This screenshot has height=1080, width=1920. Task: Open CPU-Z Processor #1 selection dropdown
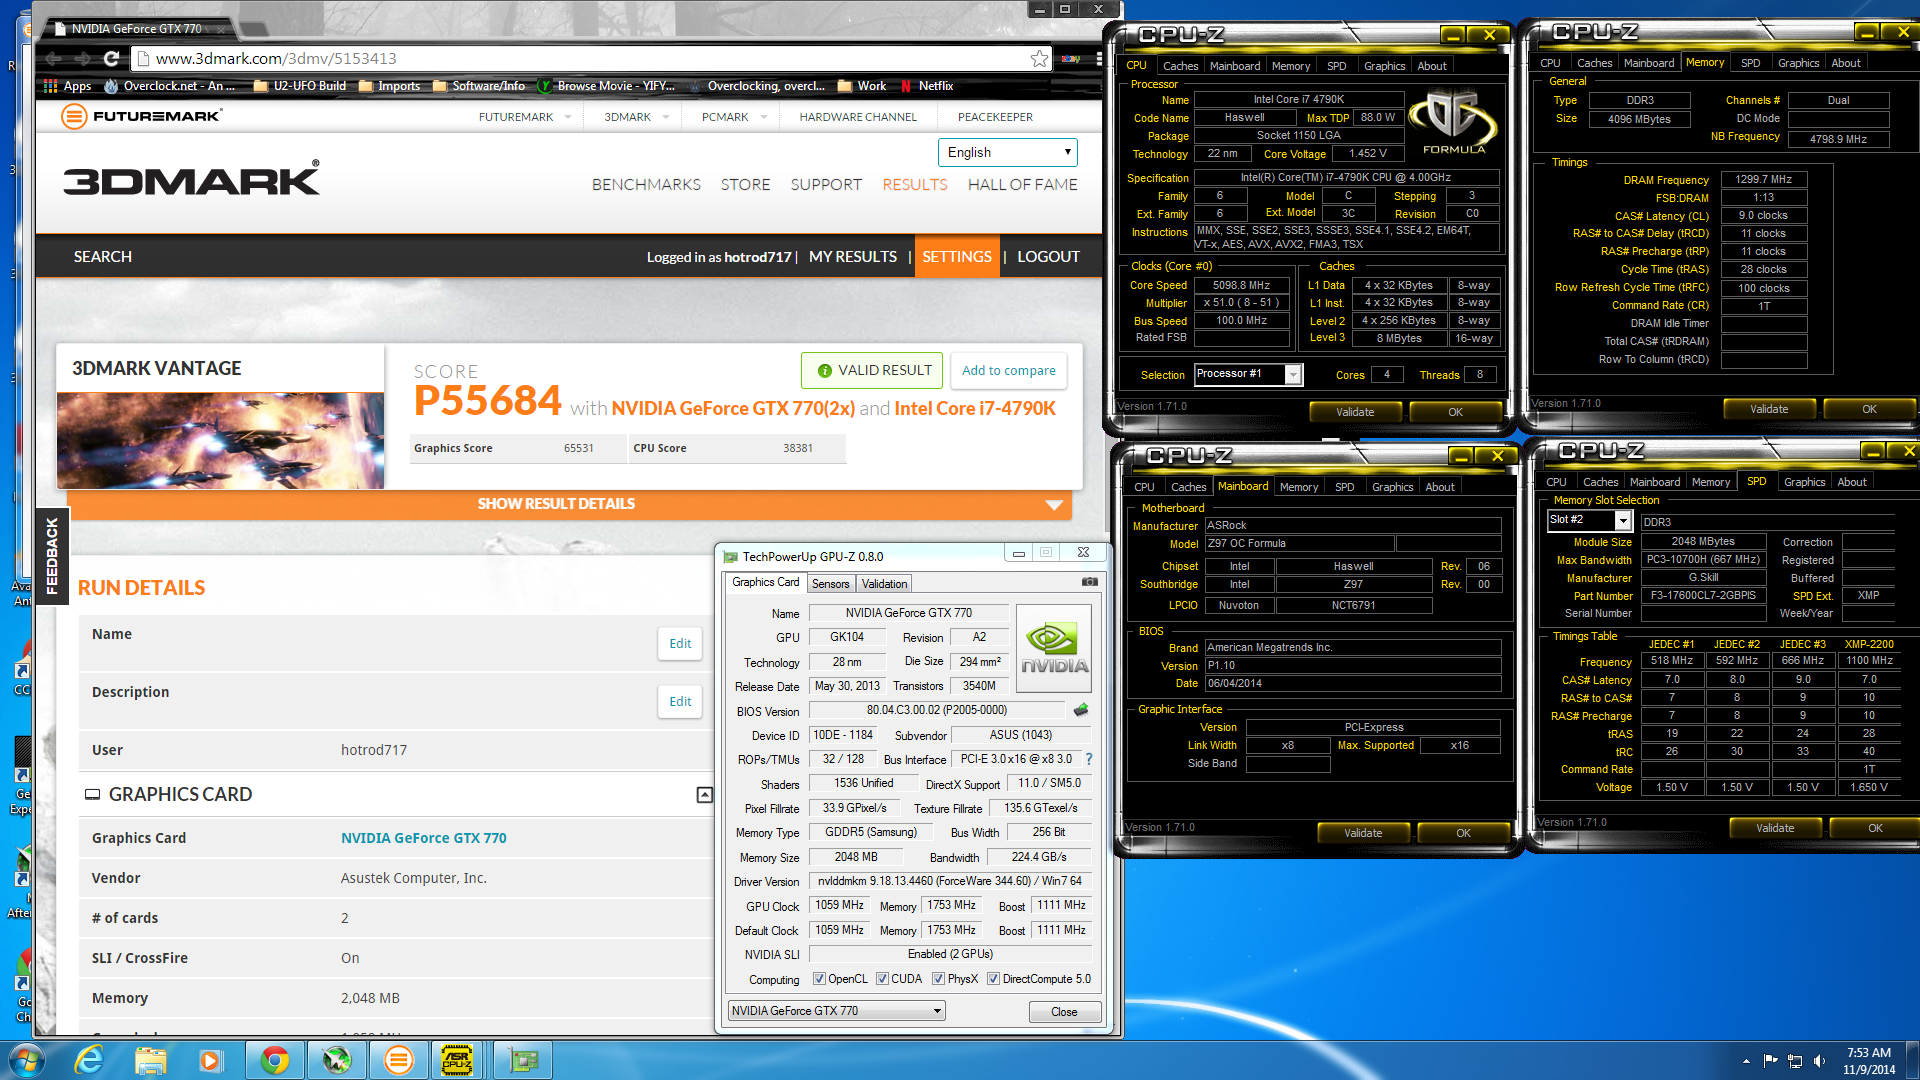(x=1248, y=374)
